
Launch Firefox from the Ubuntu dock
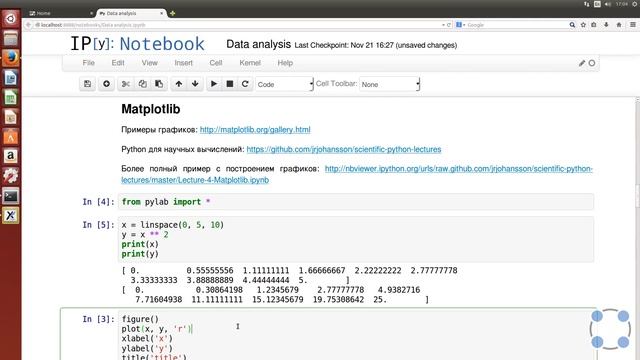11,58
